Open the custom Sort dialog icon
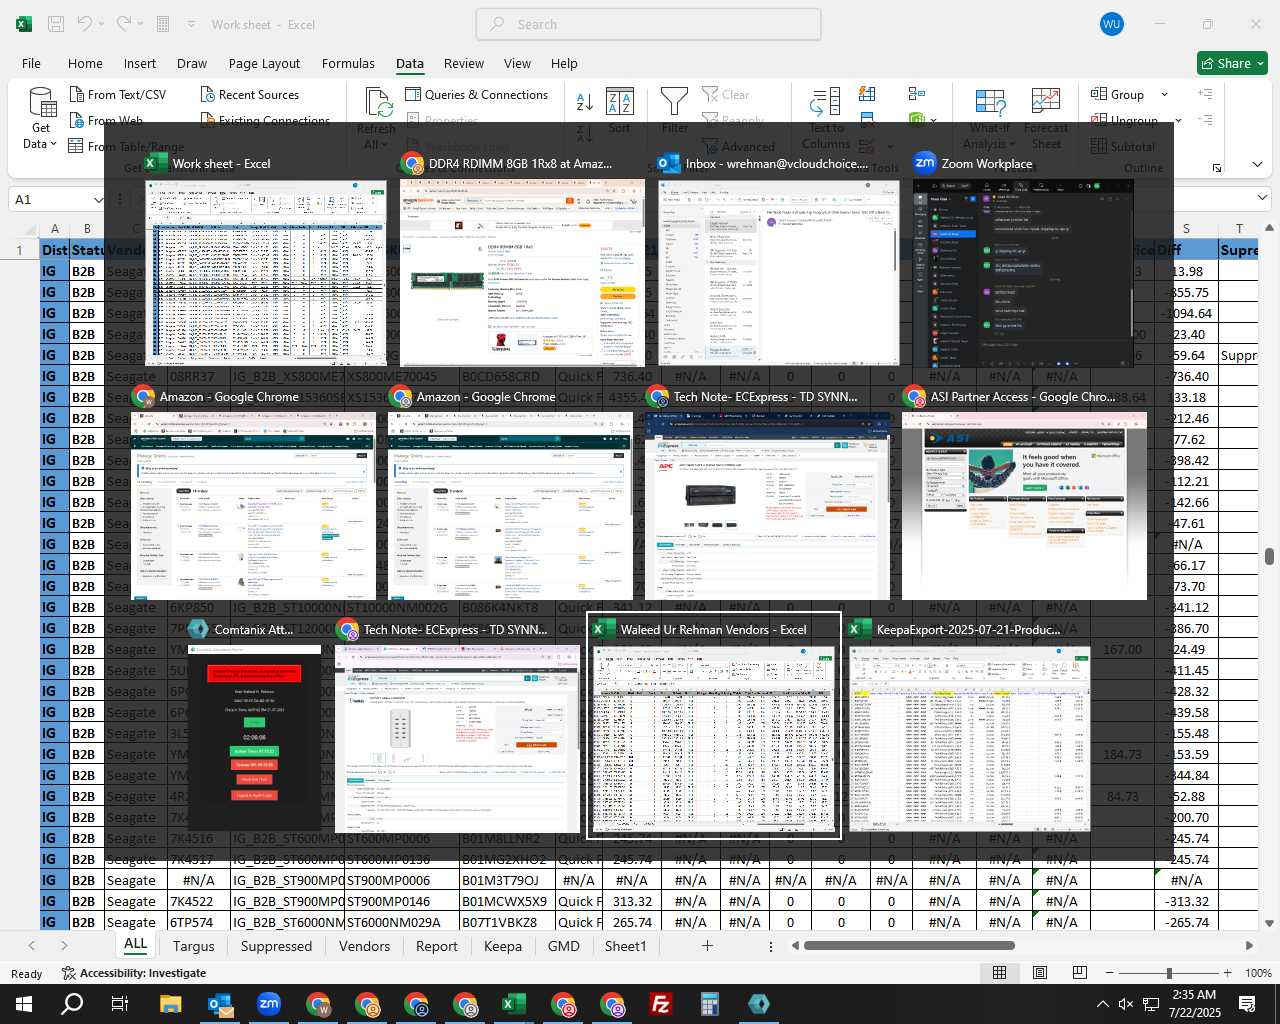 (620, 102)
